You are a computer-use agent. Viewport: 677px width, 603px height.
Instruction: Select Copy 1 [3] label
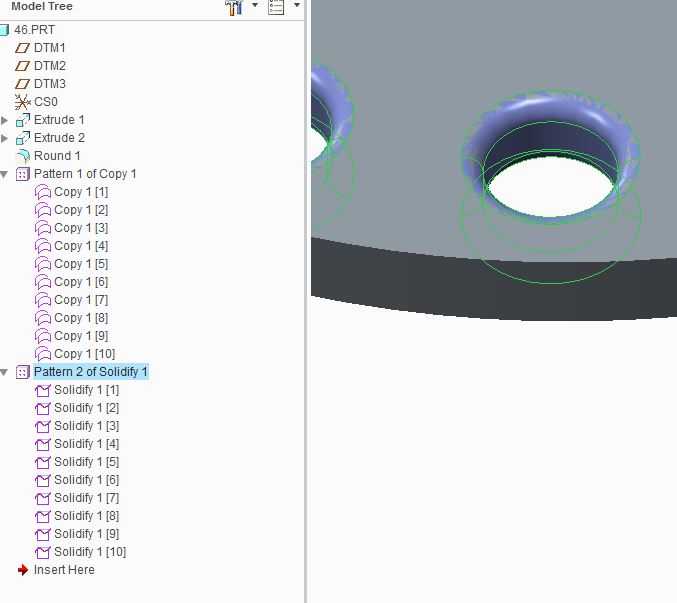81,228
